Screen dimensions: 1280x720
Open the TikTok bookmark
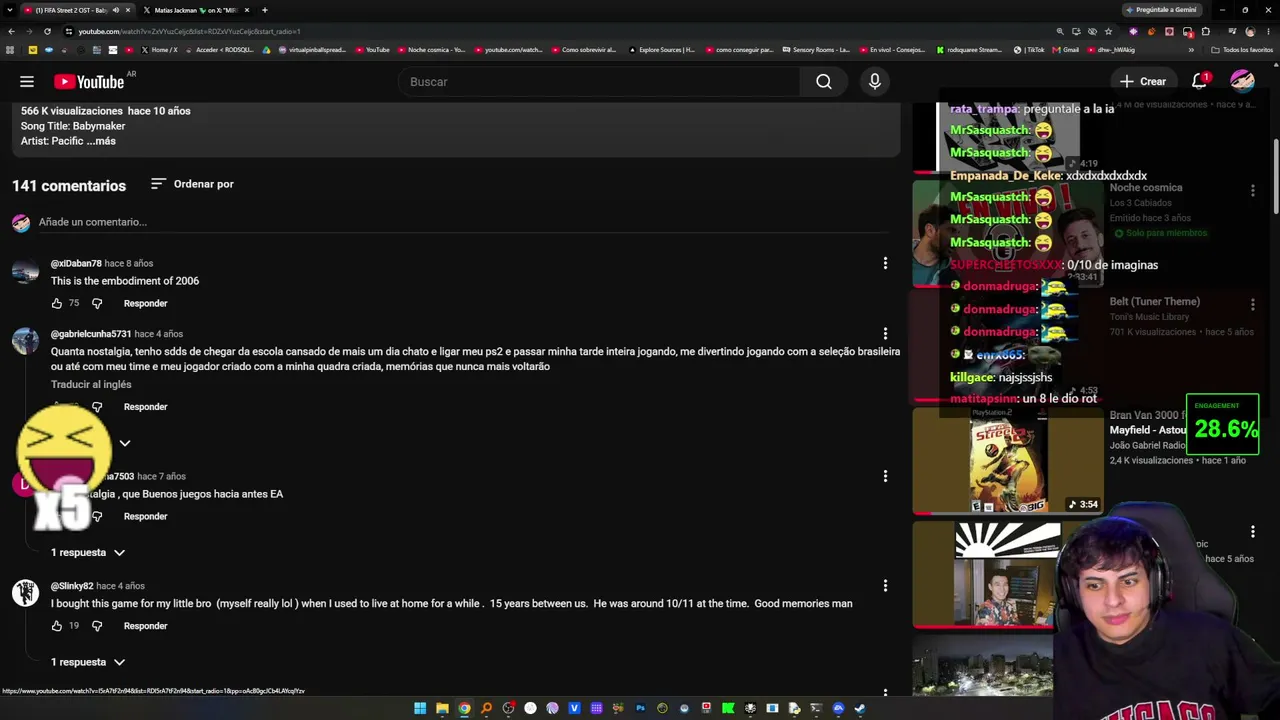pyautogui.click(x=1029, y=49)
